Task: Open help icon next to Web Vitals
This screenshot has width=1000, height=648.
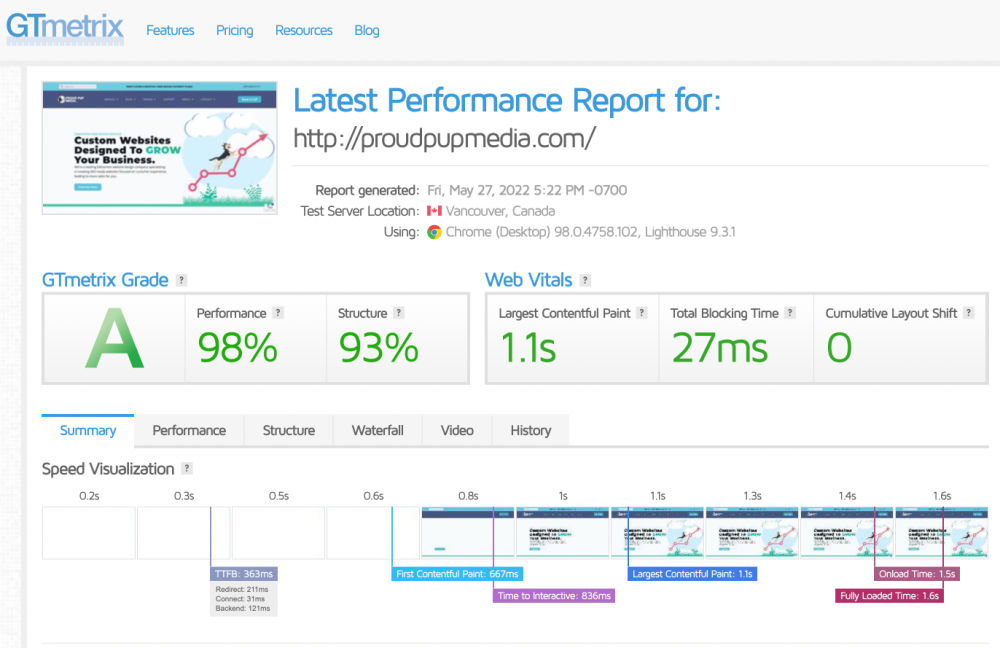Action: pyautogui.click(x=585, y=280)
